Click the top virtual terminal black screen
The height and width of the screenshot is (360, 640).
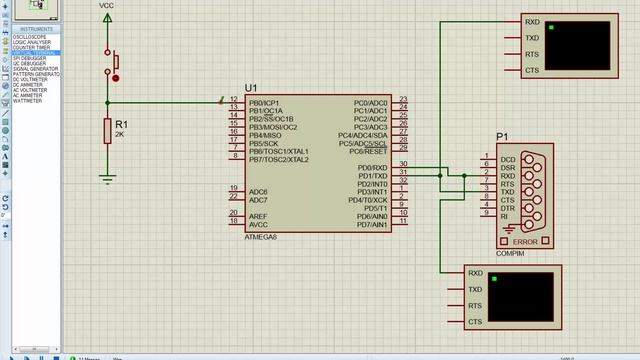click(x=578, y=46)
